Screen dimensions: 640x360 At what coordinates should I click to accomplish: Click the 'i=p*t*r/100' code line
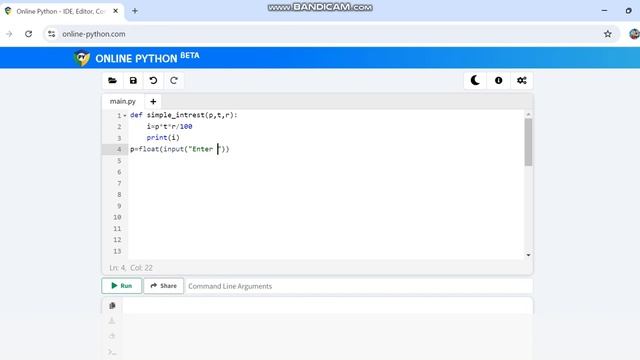click(169, 127)
